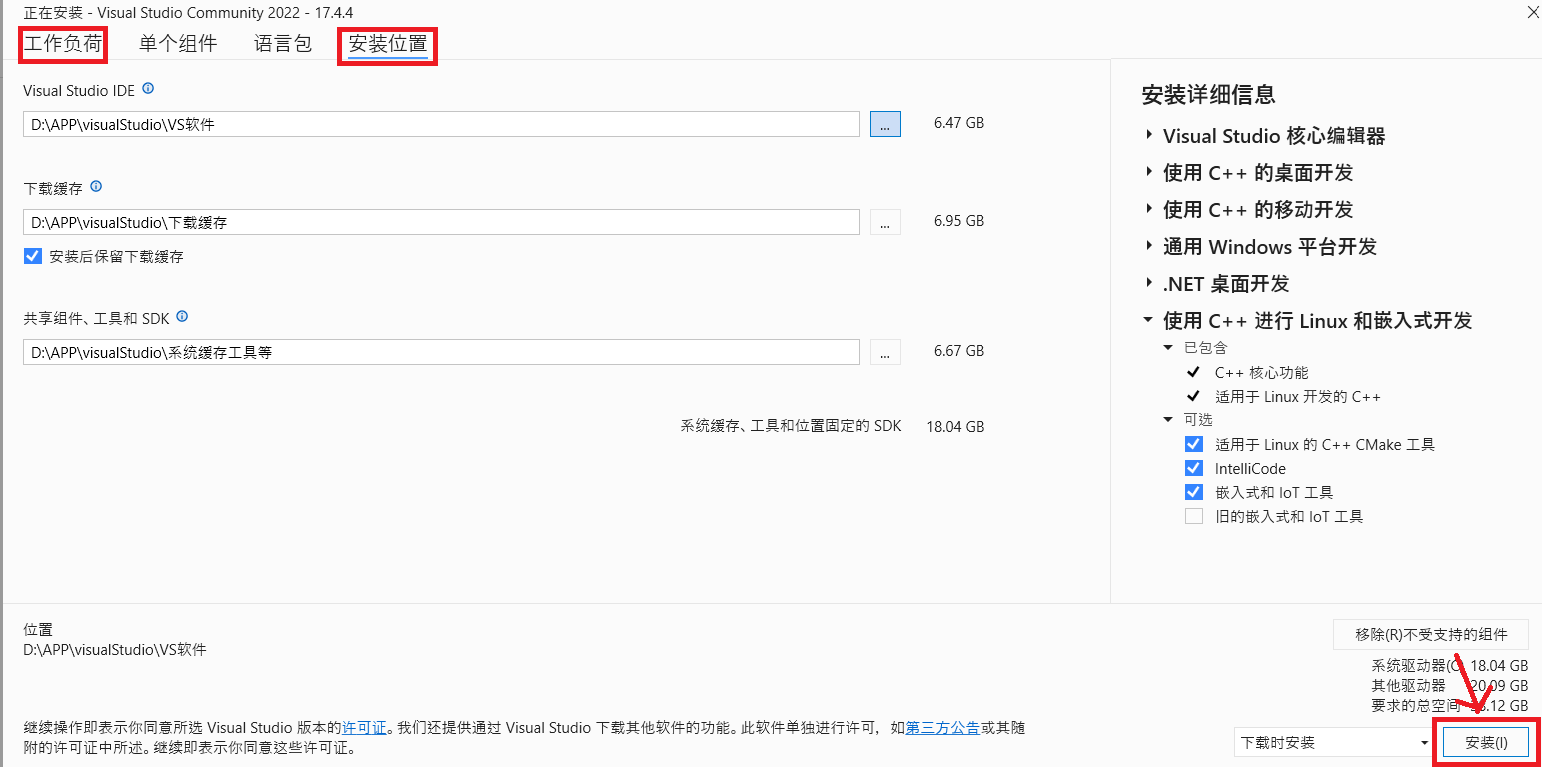Start installation with 安装(I) button
Viewport: 1542px width, 767px height.
pyautogui.click(x=1486, y=742)
